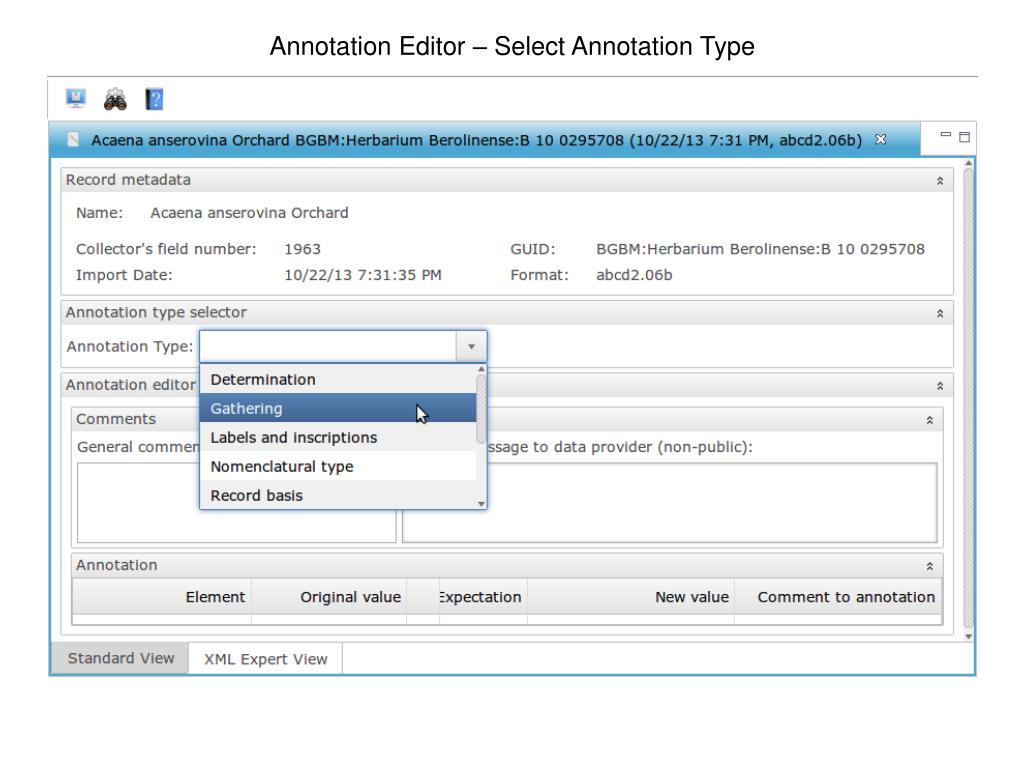Screen dimensions: 1024x768
Task: Select Nomenclatural type option
Action: (338, 466)
